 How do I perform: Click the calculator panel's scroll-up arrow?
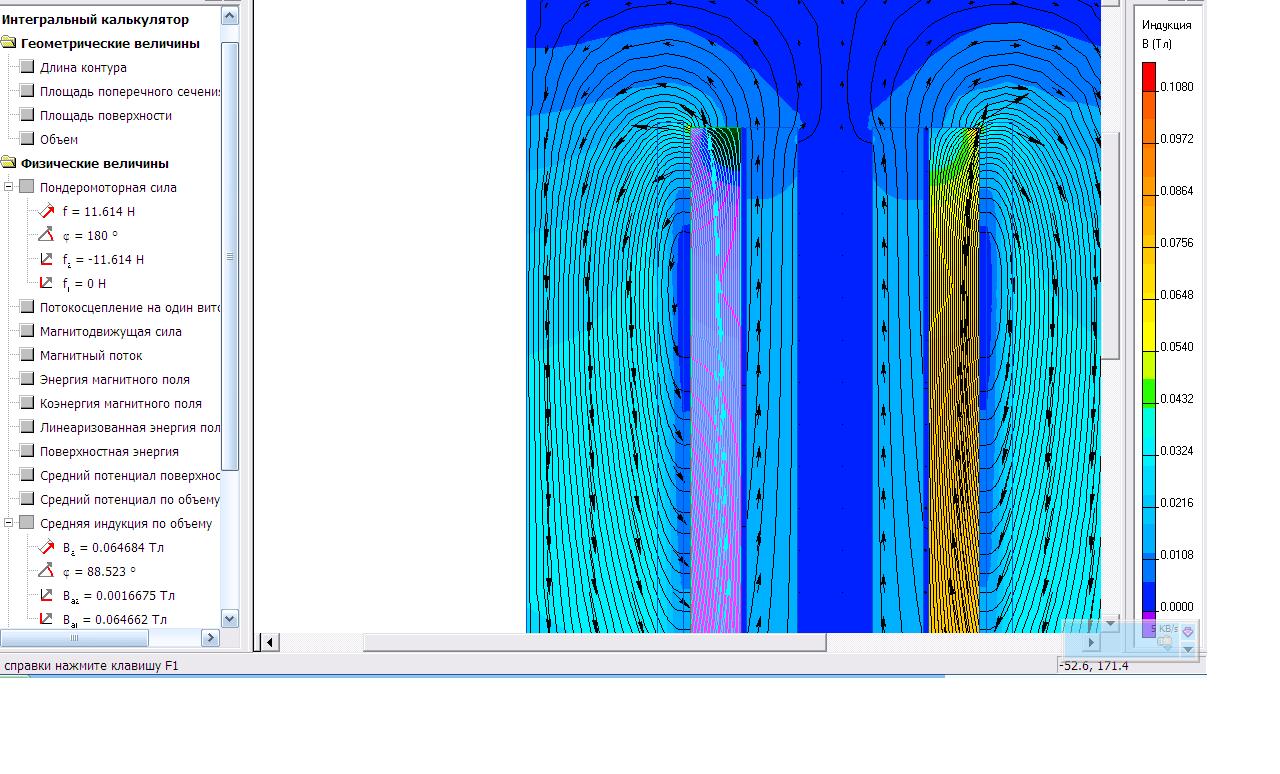(229, 15)
